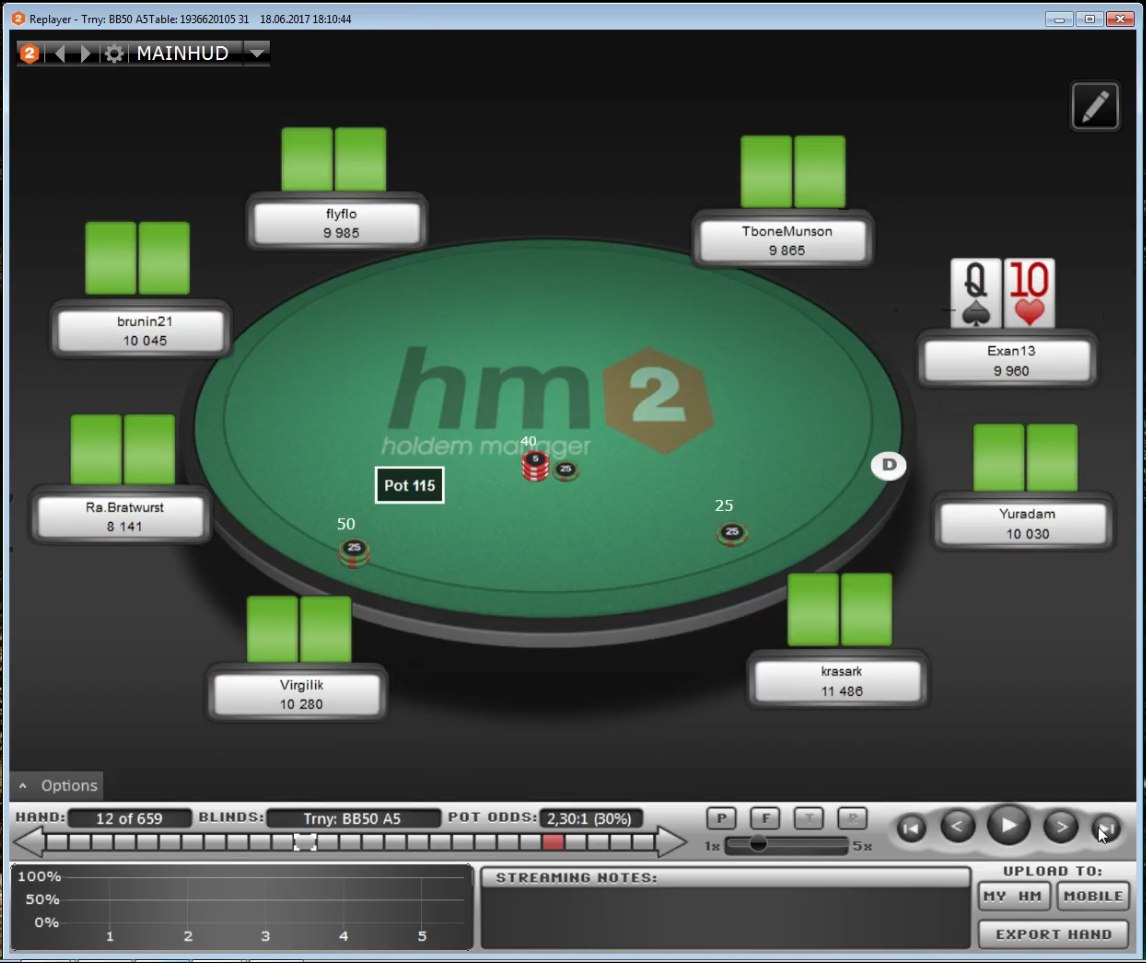The image size is (1146, 963).
Task: Select player Exan13 name plate
Action: tap(1008, 361)
